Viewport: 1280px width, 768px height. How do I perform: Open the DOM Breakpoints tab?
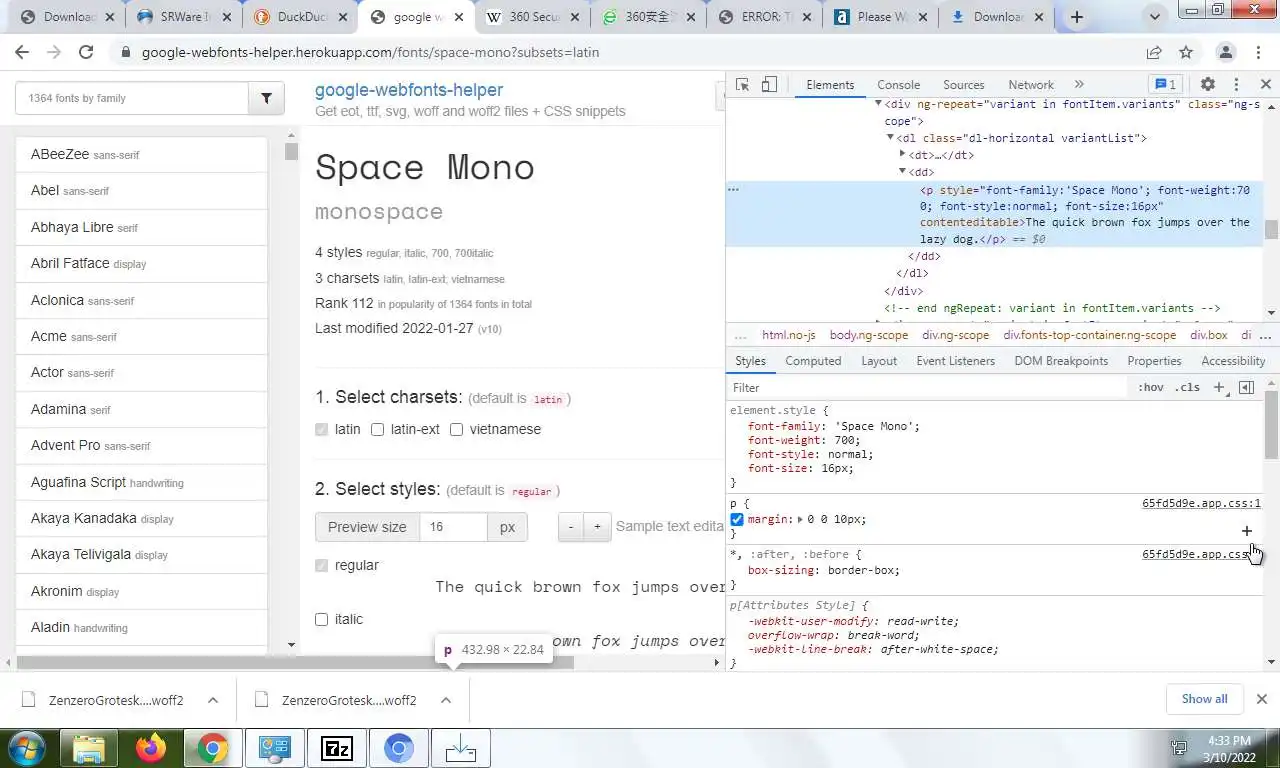[x=1061, y=361]
